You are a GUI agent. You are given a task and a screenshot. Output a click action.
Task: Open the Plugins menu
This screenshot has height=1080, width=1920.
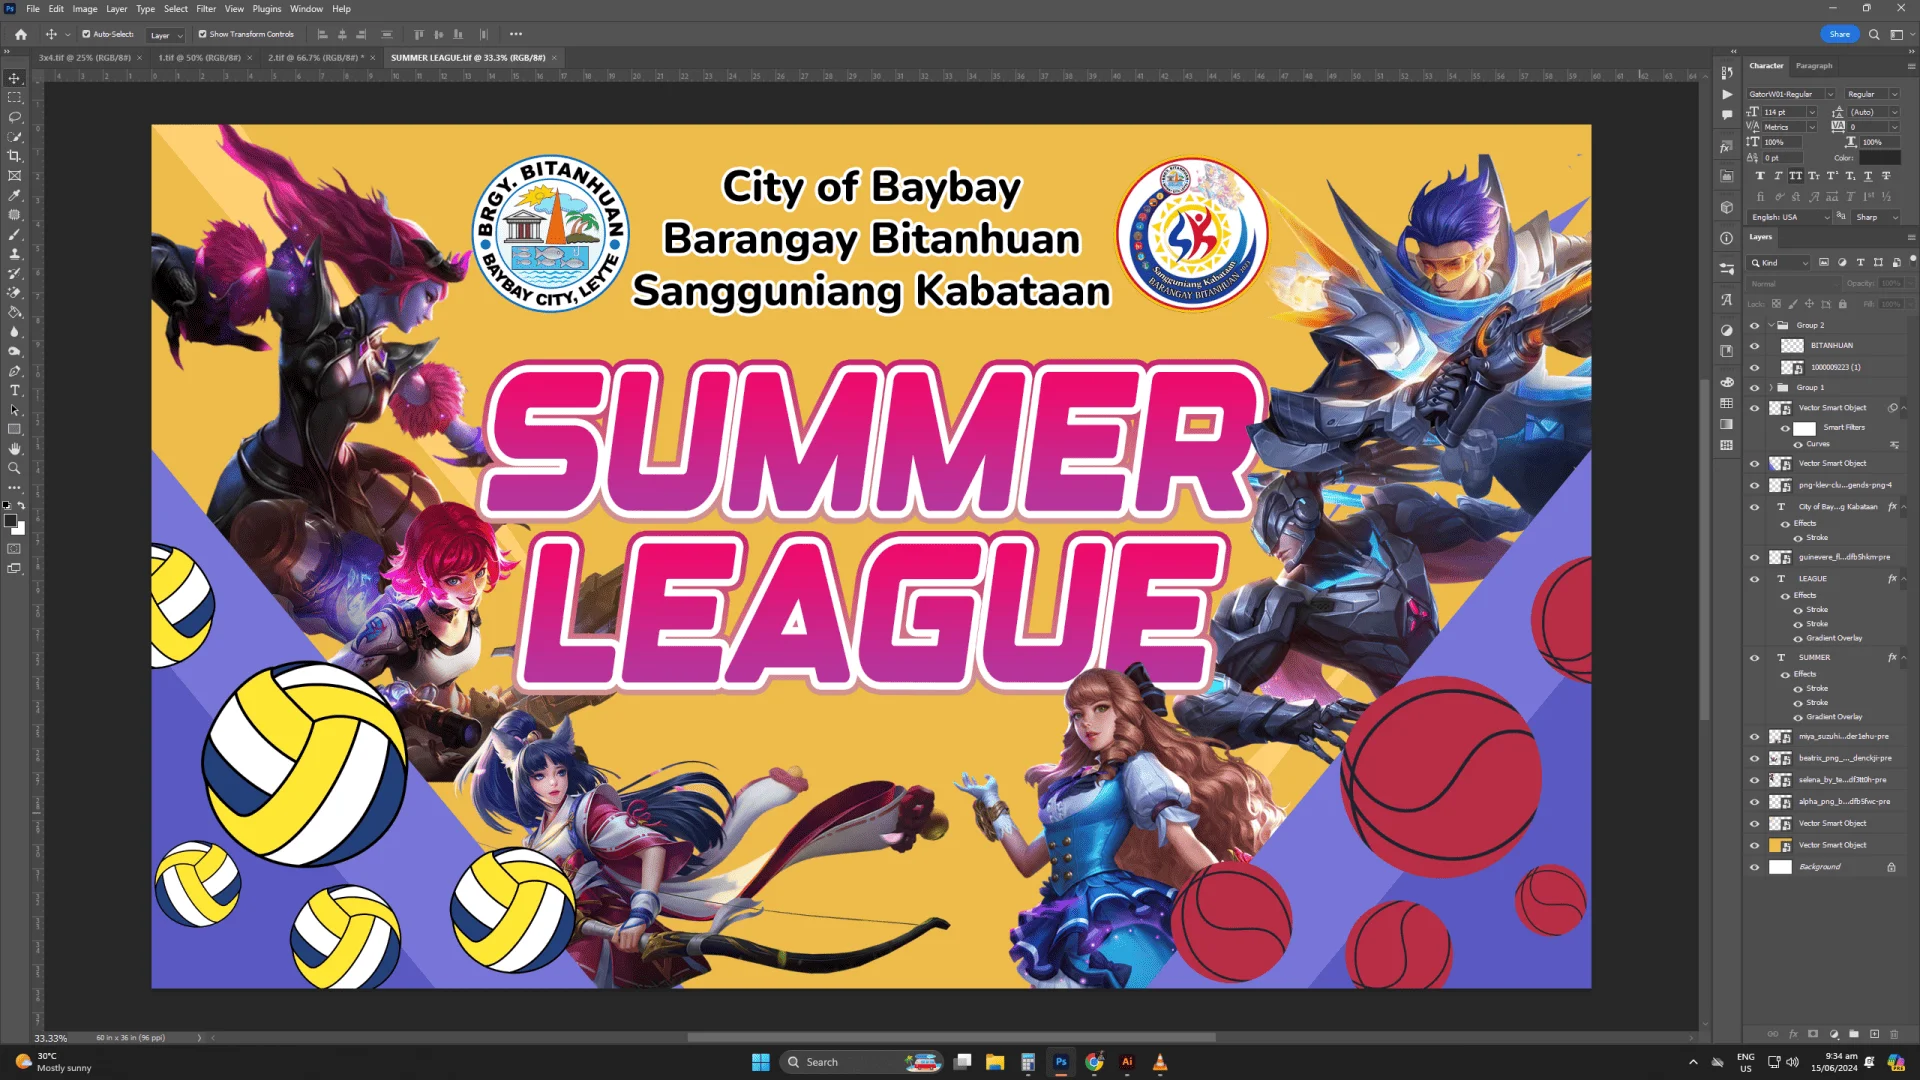point(266,9)
